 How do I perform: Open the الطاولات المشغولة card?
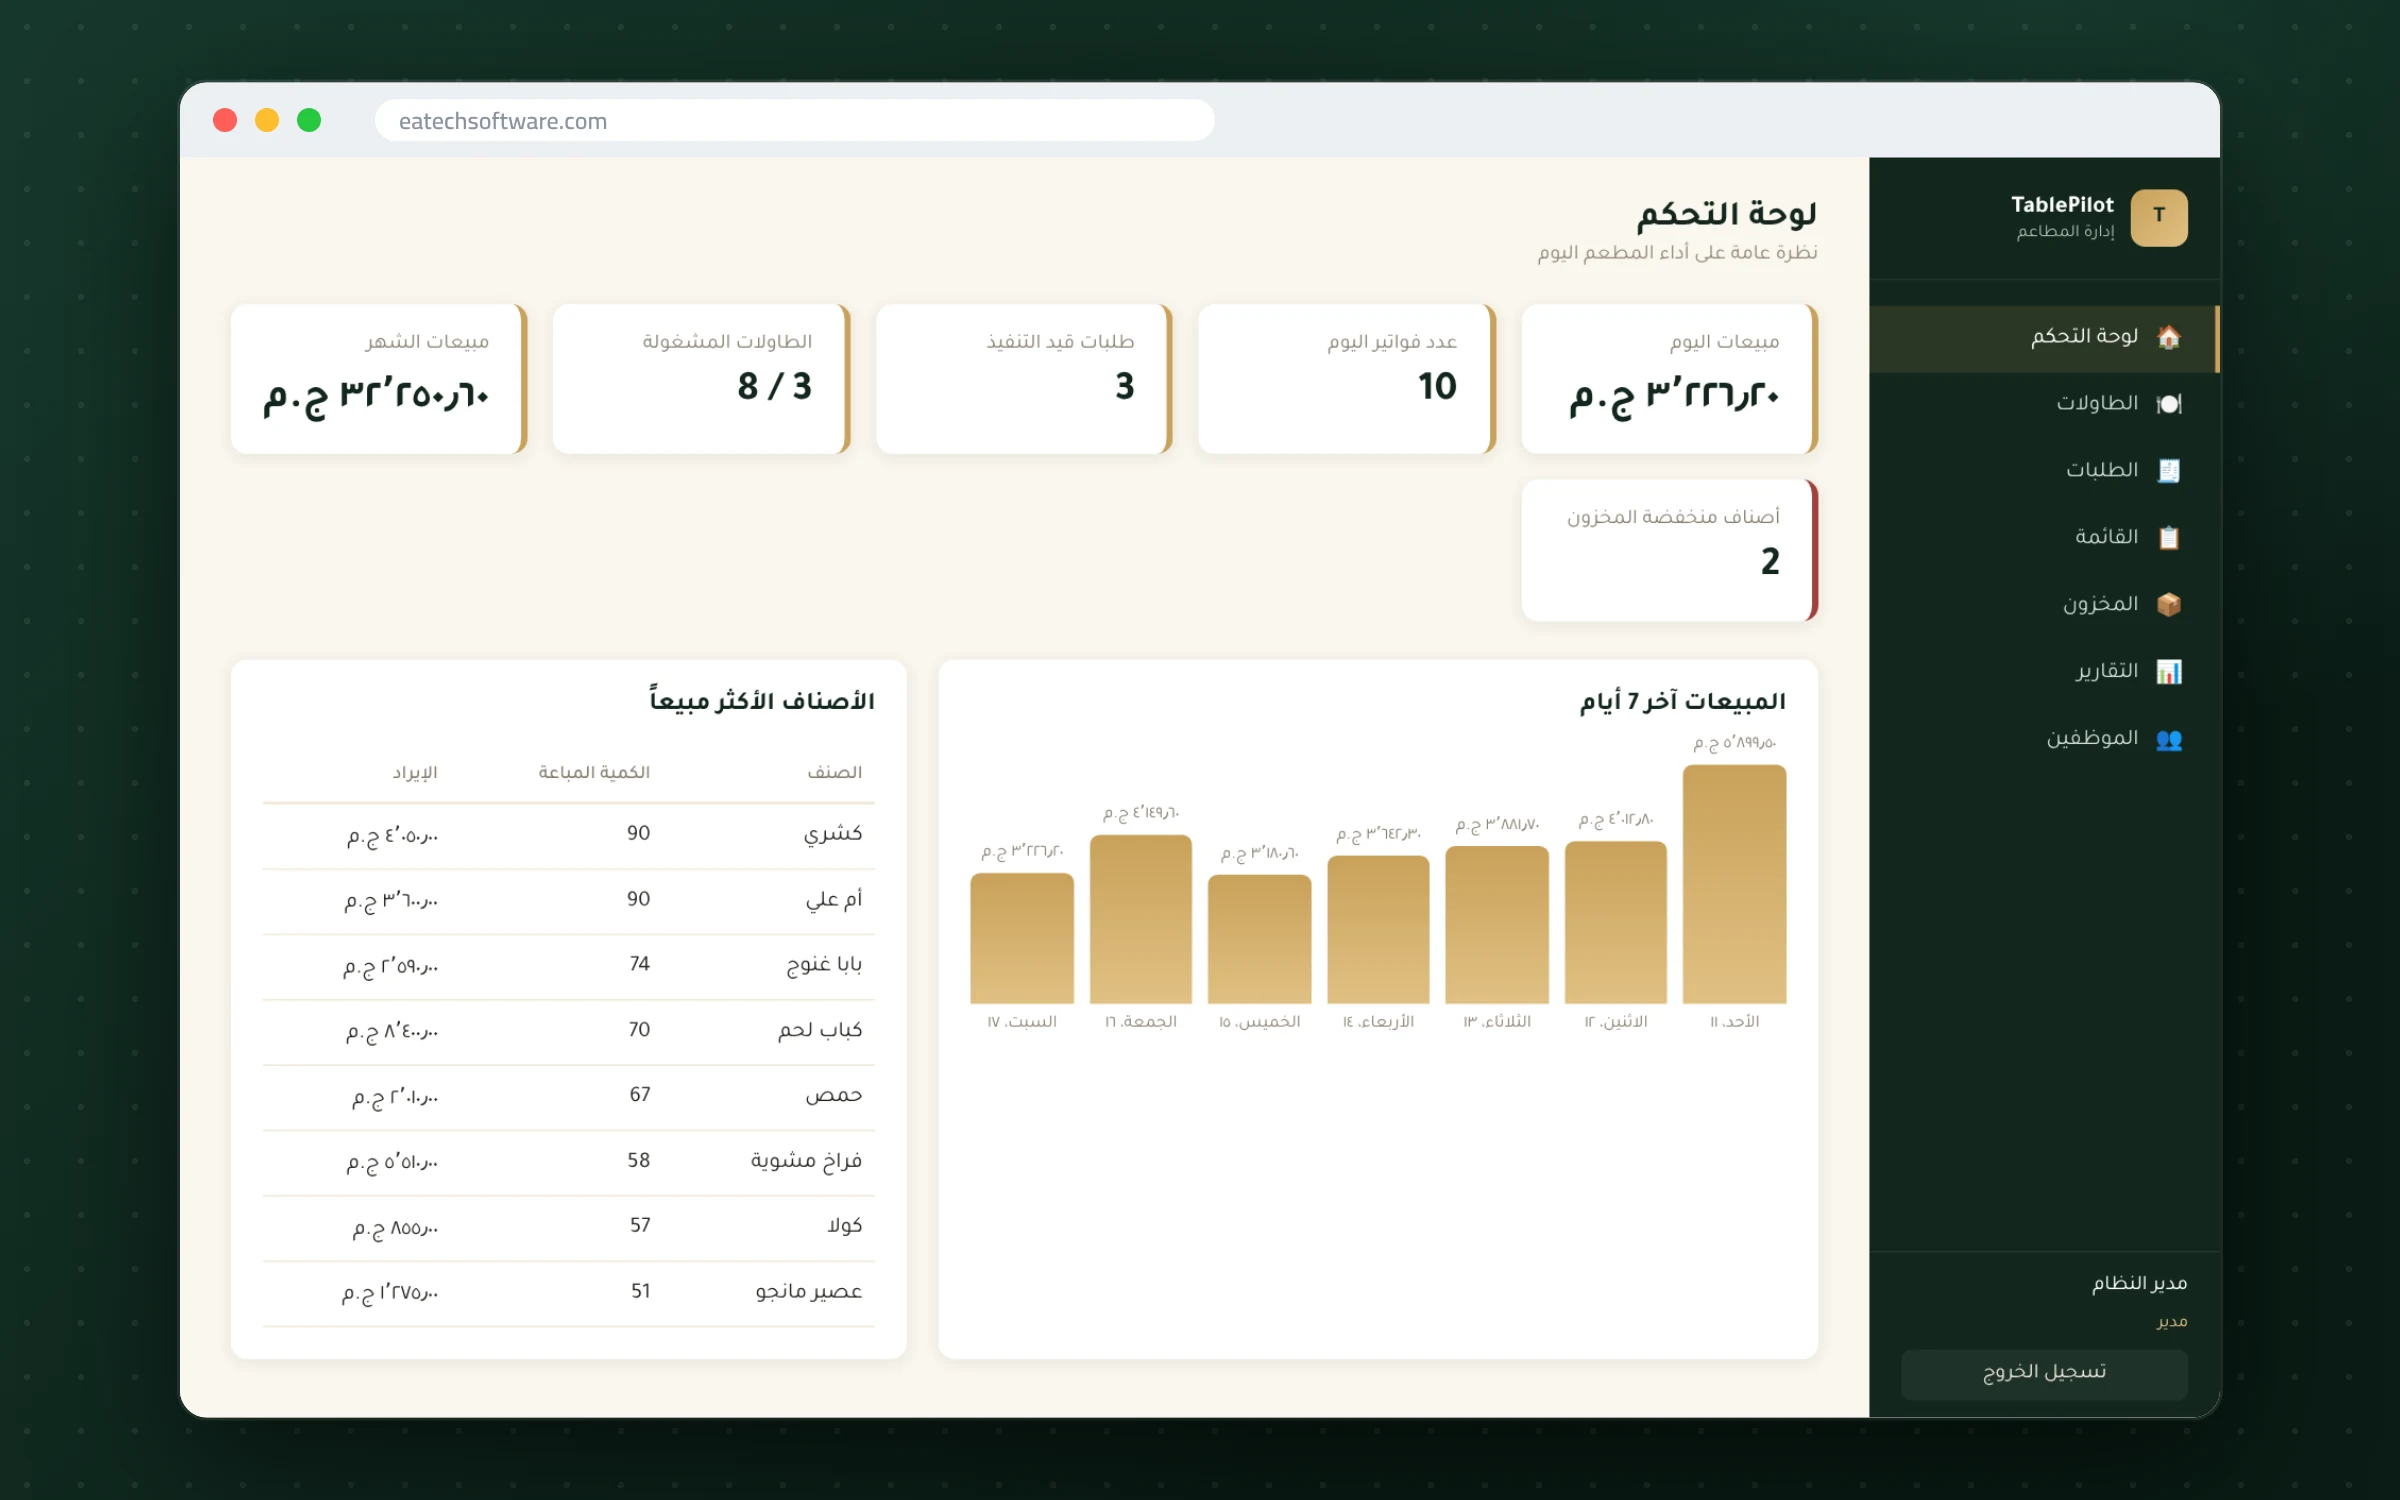pyautogui.click(x=700, y=379)
